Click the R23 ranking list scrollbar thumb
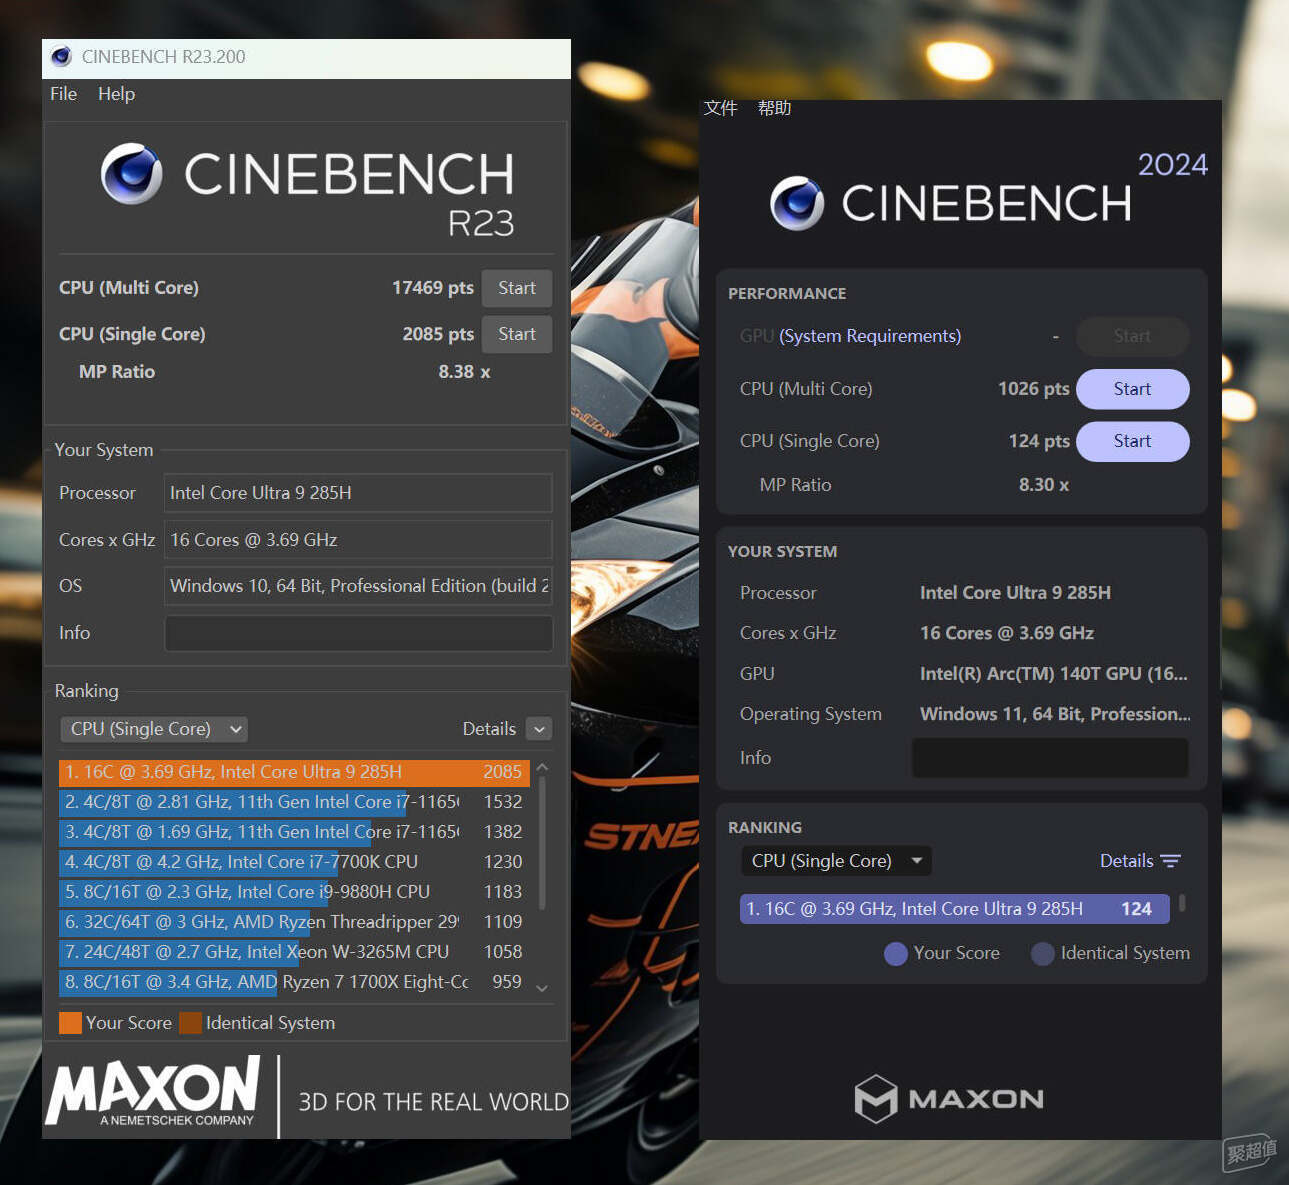The width and height of the screenshot is (1289, 1185). (542, 844)
